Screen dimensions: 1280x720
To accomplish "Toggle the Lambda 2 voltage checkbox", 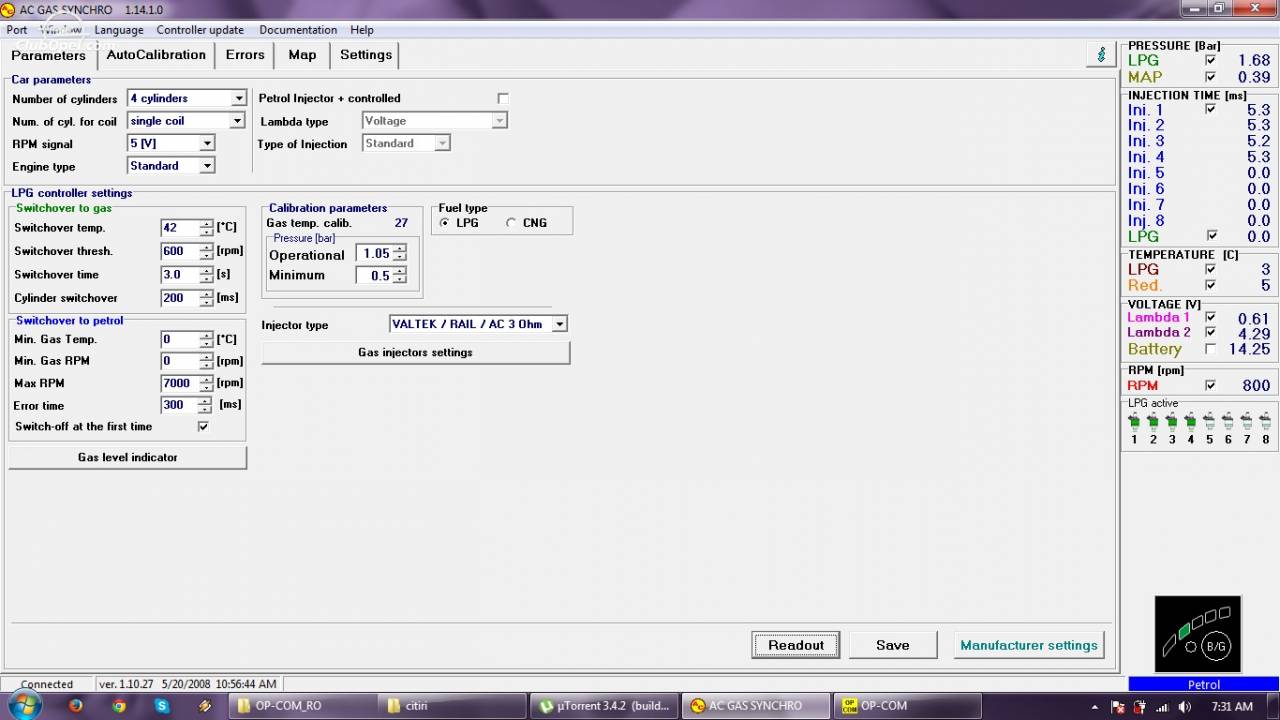I will [x=1210, y=332].
